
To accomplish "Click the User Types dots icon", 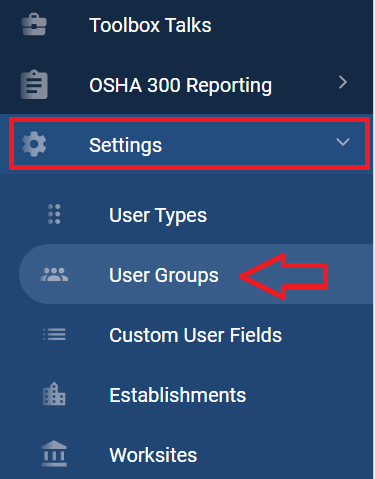I will pos(54,214).
